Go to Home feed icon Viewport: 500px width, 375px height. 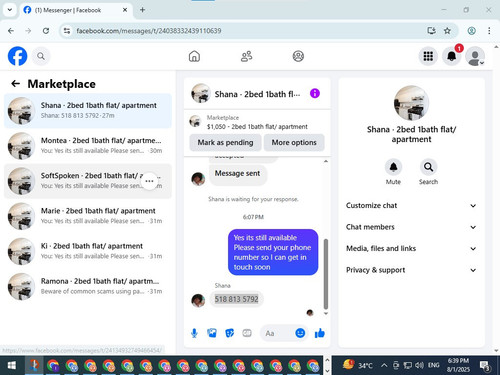tap(194, 56)
